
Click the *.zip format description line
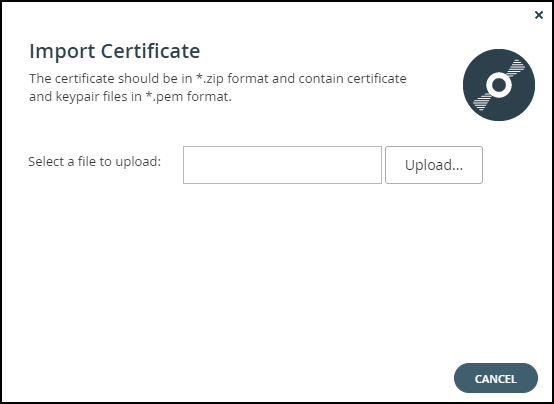click(218, 78)
